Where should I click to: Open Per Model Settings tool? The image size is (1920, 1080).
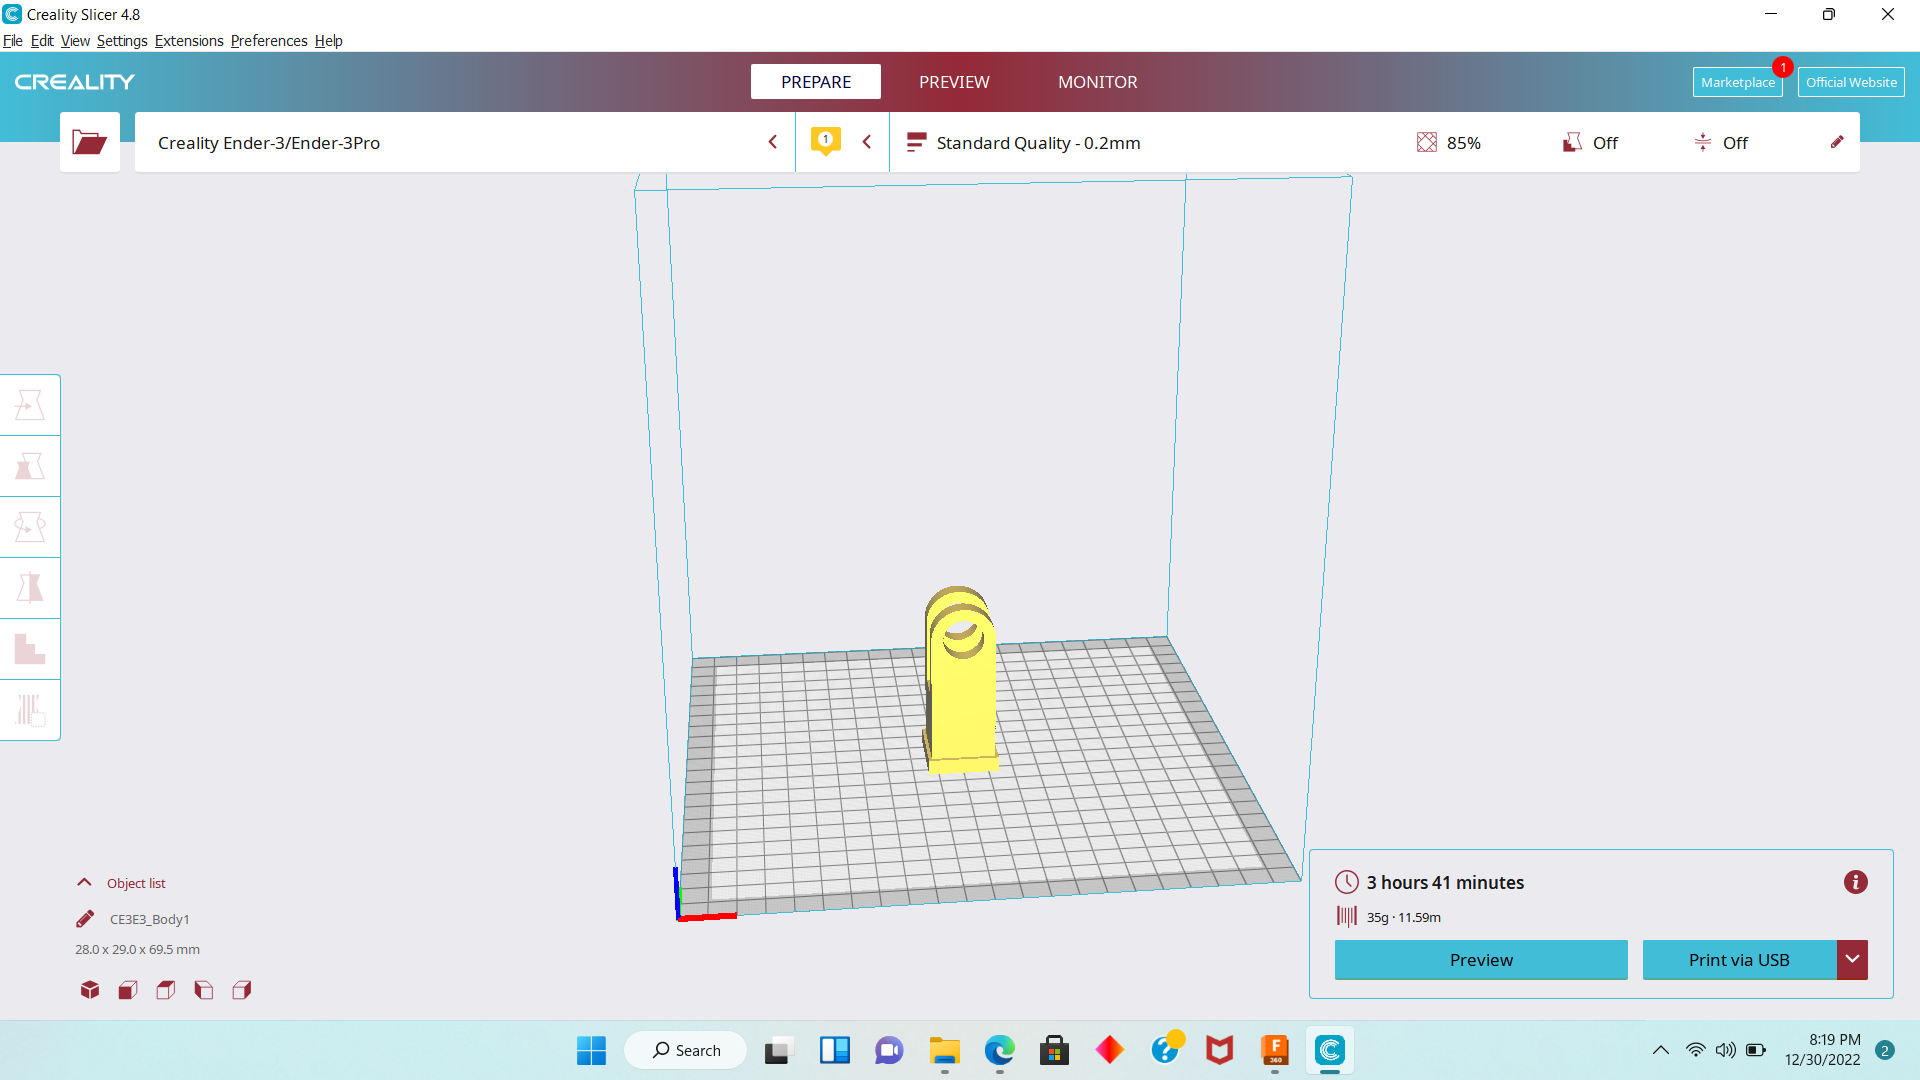(30, 649)
